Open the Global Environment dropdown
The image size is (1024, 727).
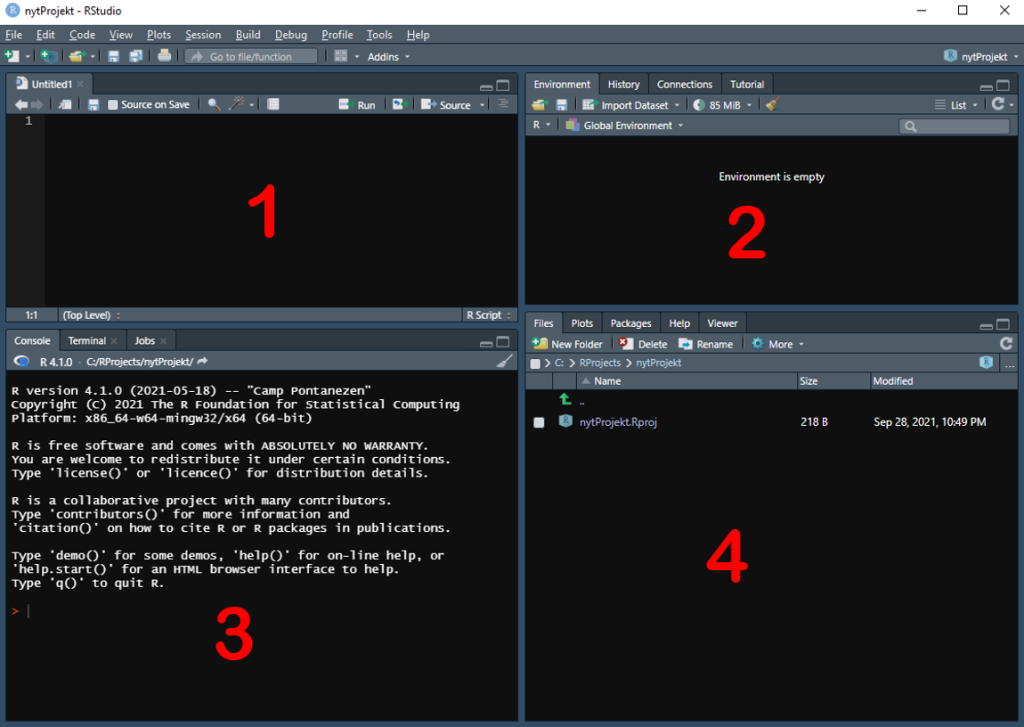(x=624, y=125)
